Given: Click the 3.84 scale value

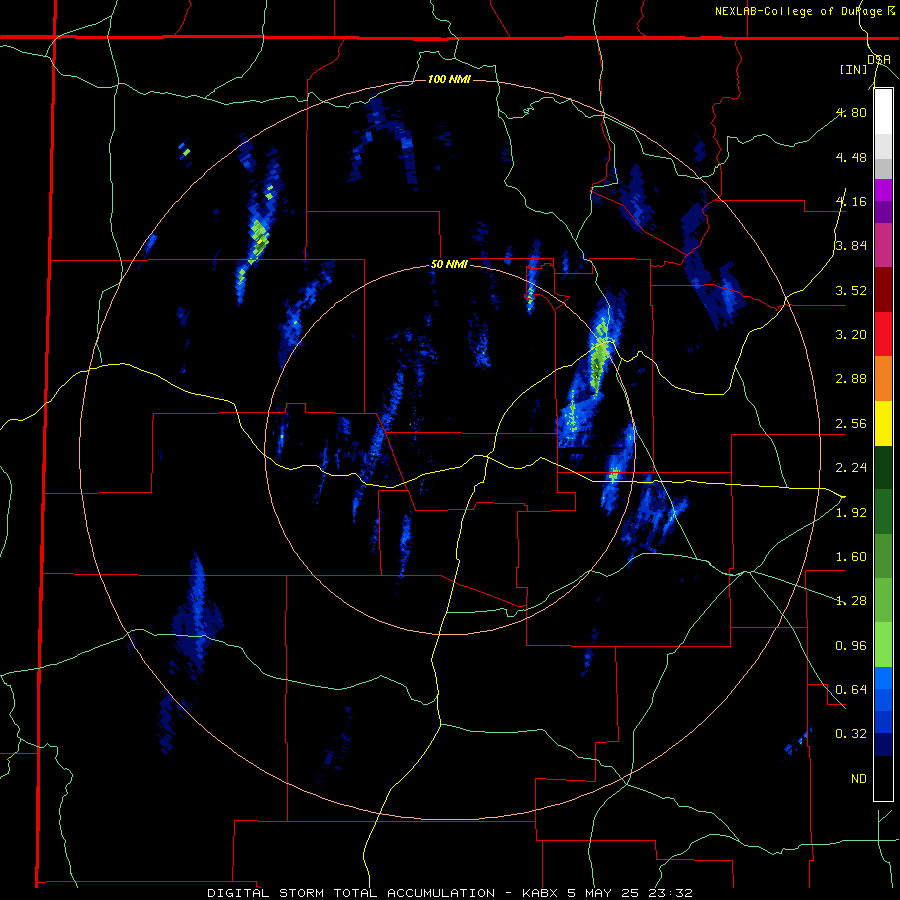Looking at the screenshot, I should point(851,246).
